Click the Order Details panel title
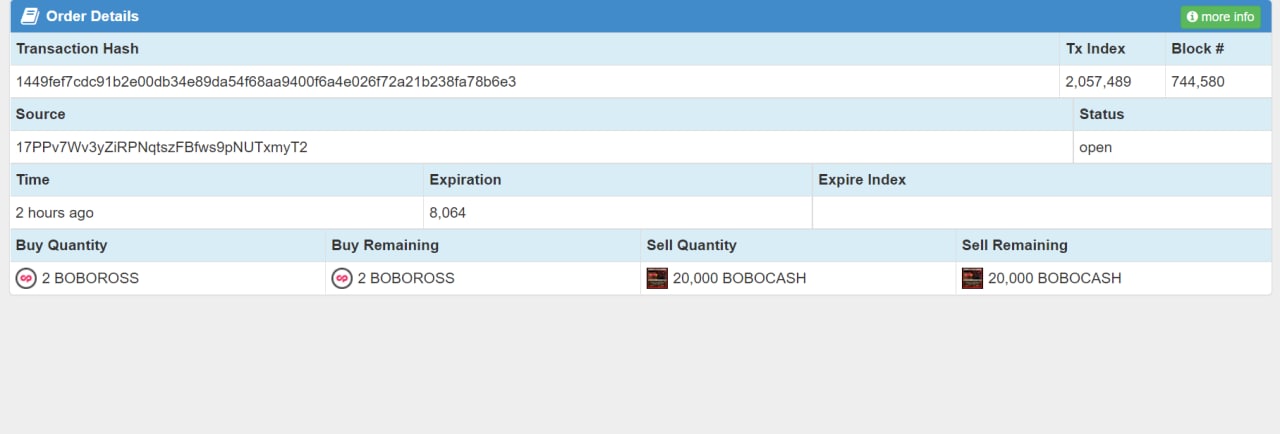Viewport: 1280px width, 434px height. click(x=93, y=16)
